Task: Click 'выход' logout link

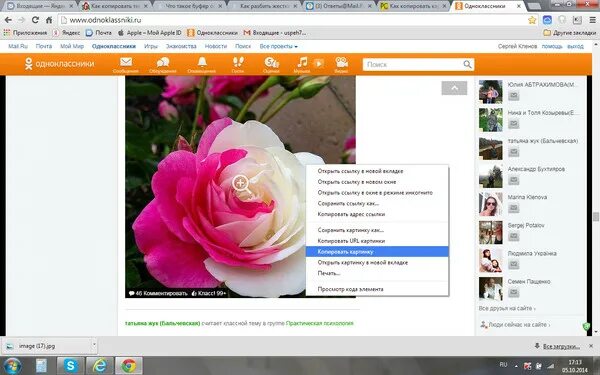Action: tap(575, 46)
